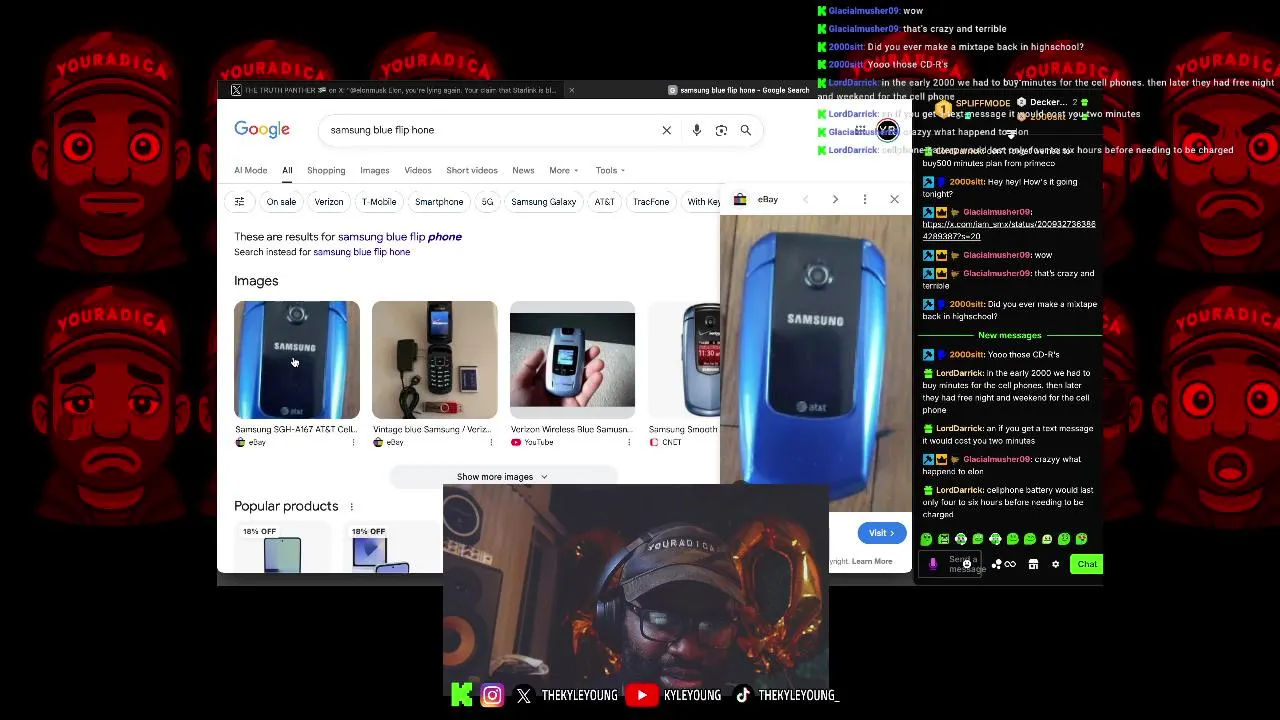The width and height of the screenshot is (1280, 720).
Task: Apply the 5G filter chip
Action: pyautogui.click(x=487, y=202)
